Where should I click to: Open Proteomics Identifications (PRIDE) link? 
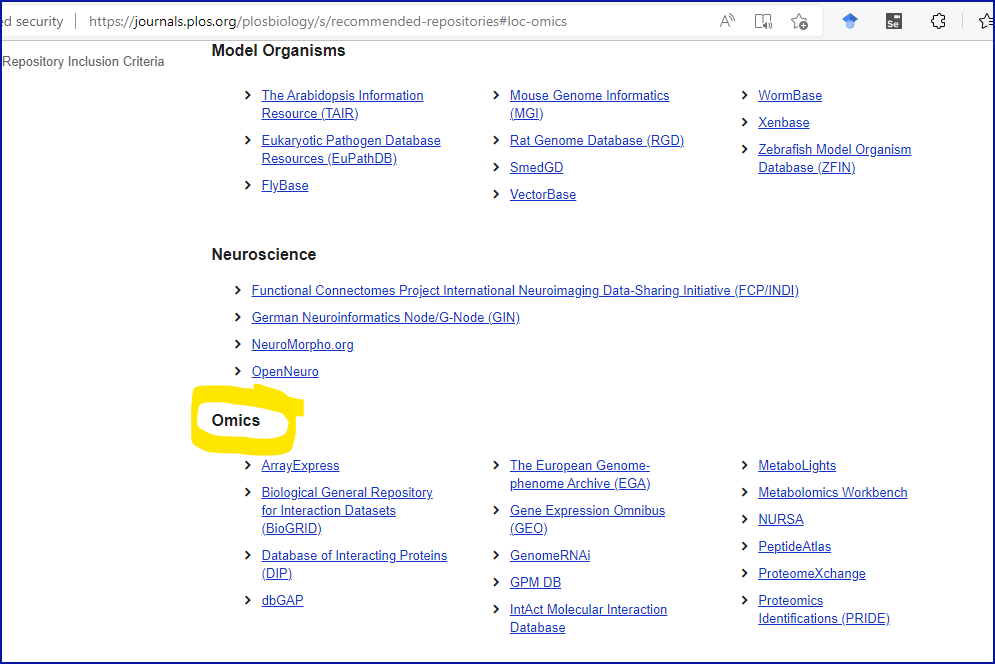[824, 609]
